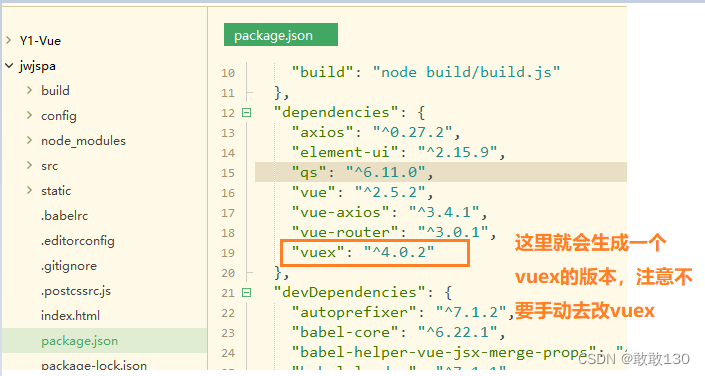
Task: Click the "^2.15.9" version value
Action: pos(457,152)
